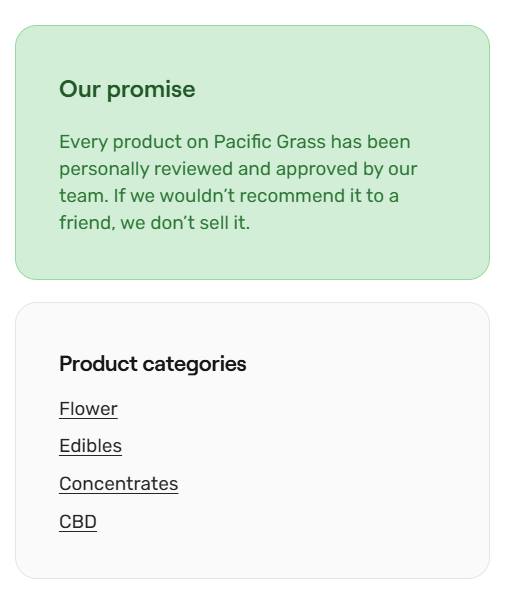The height and width of the screenshot is (595, 512).
Task: Click the word 'approved' in the promise paragraph
Action: 317,170
